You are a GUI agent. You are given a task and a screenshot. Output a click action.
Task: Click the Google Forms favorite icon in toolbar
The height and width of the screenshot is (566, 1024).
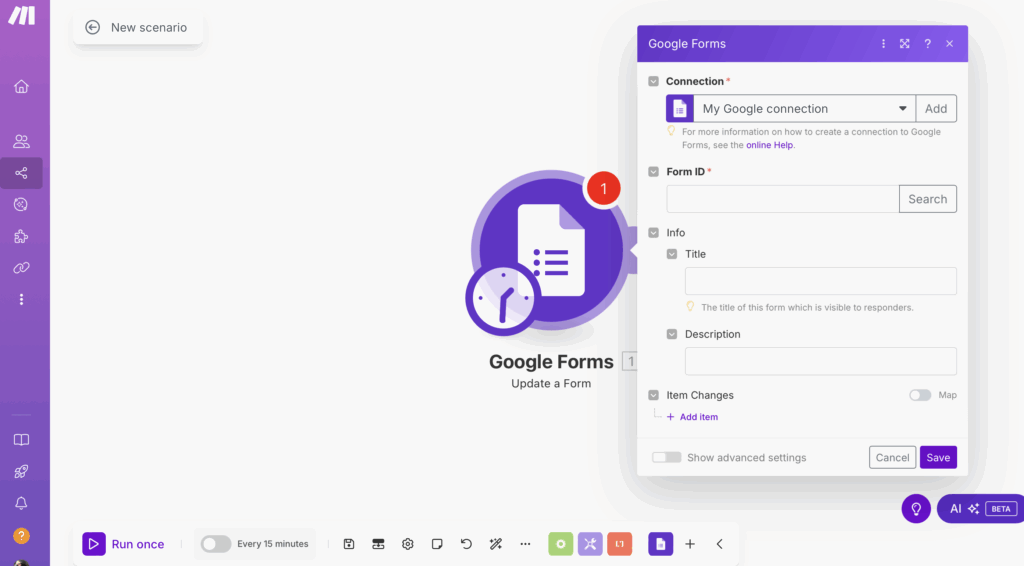coord(660,544)
